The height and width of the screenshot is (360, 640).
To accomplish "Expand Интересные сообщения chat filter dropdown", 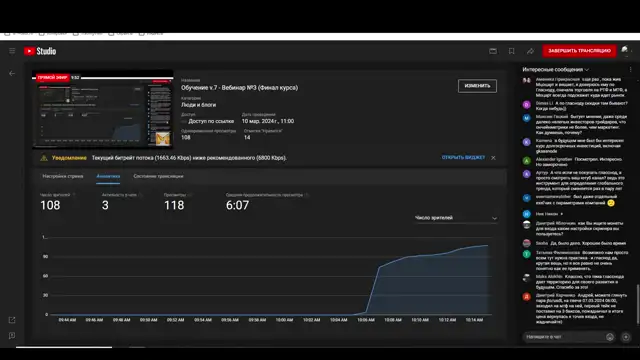I will (556, 69).
